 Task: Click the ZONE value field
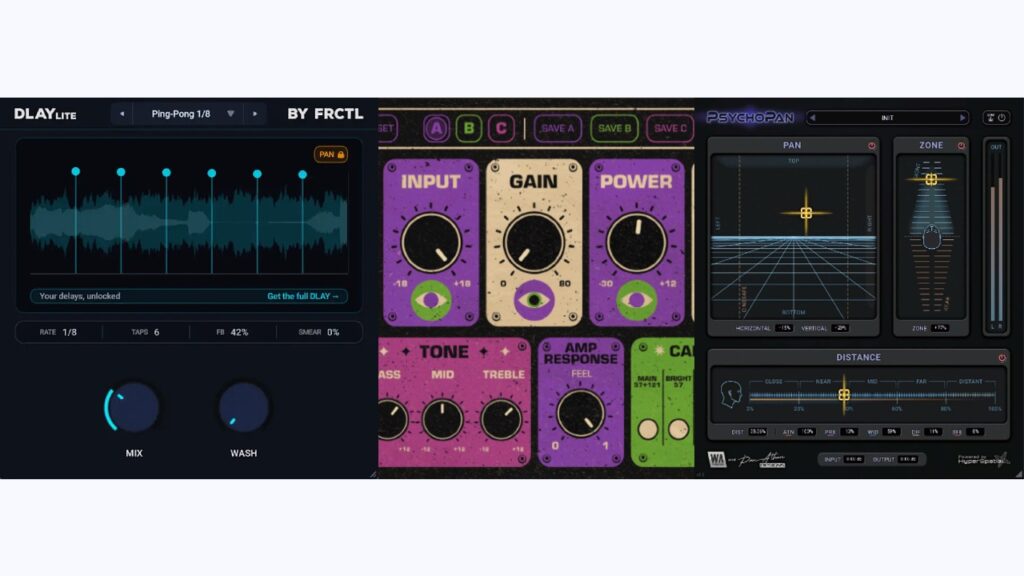pos(940,328)
